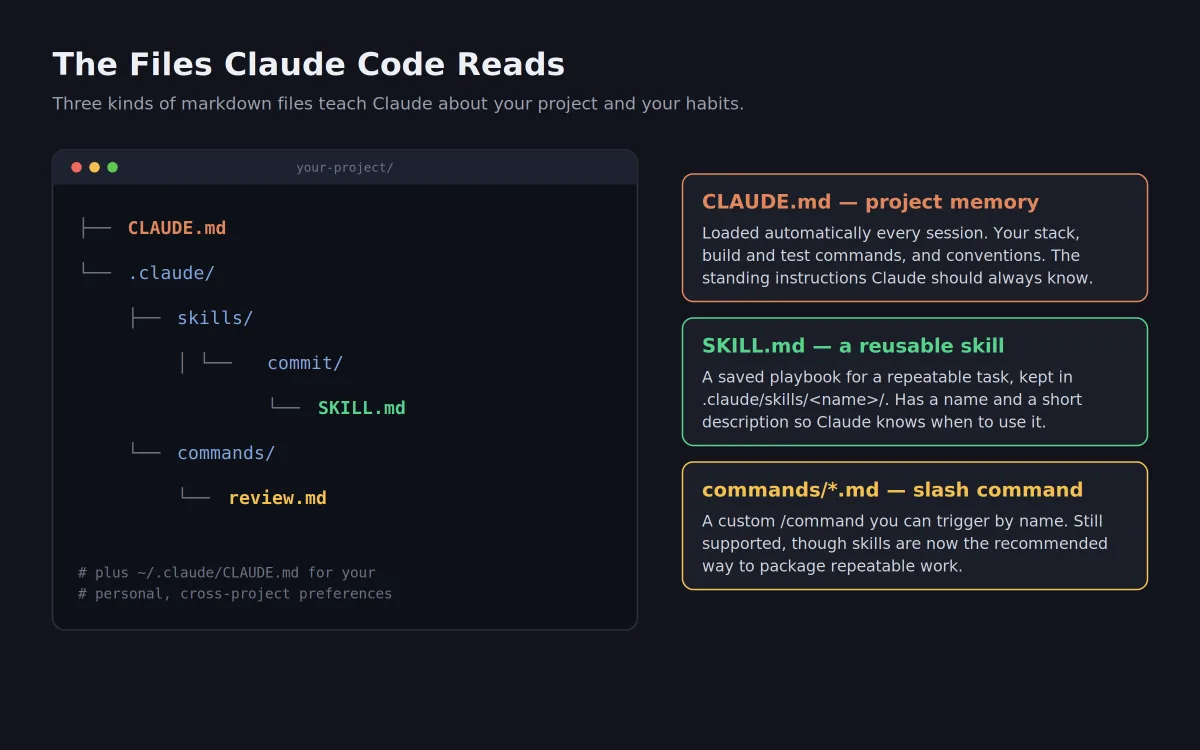Select the review.md file

pyautogui.click(x=277, y=498)
